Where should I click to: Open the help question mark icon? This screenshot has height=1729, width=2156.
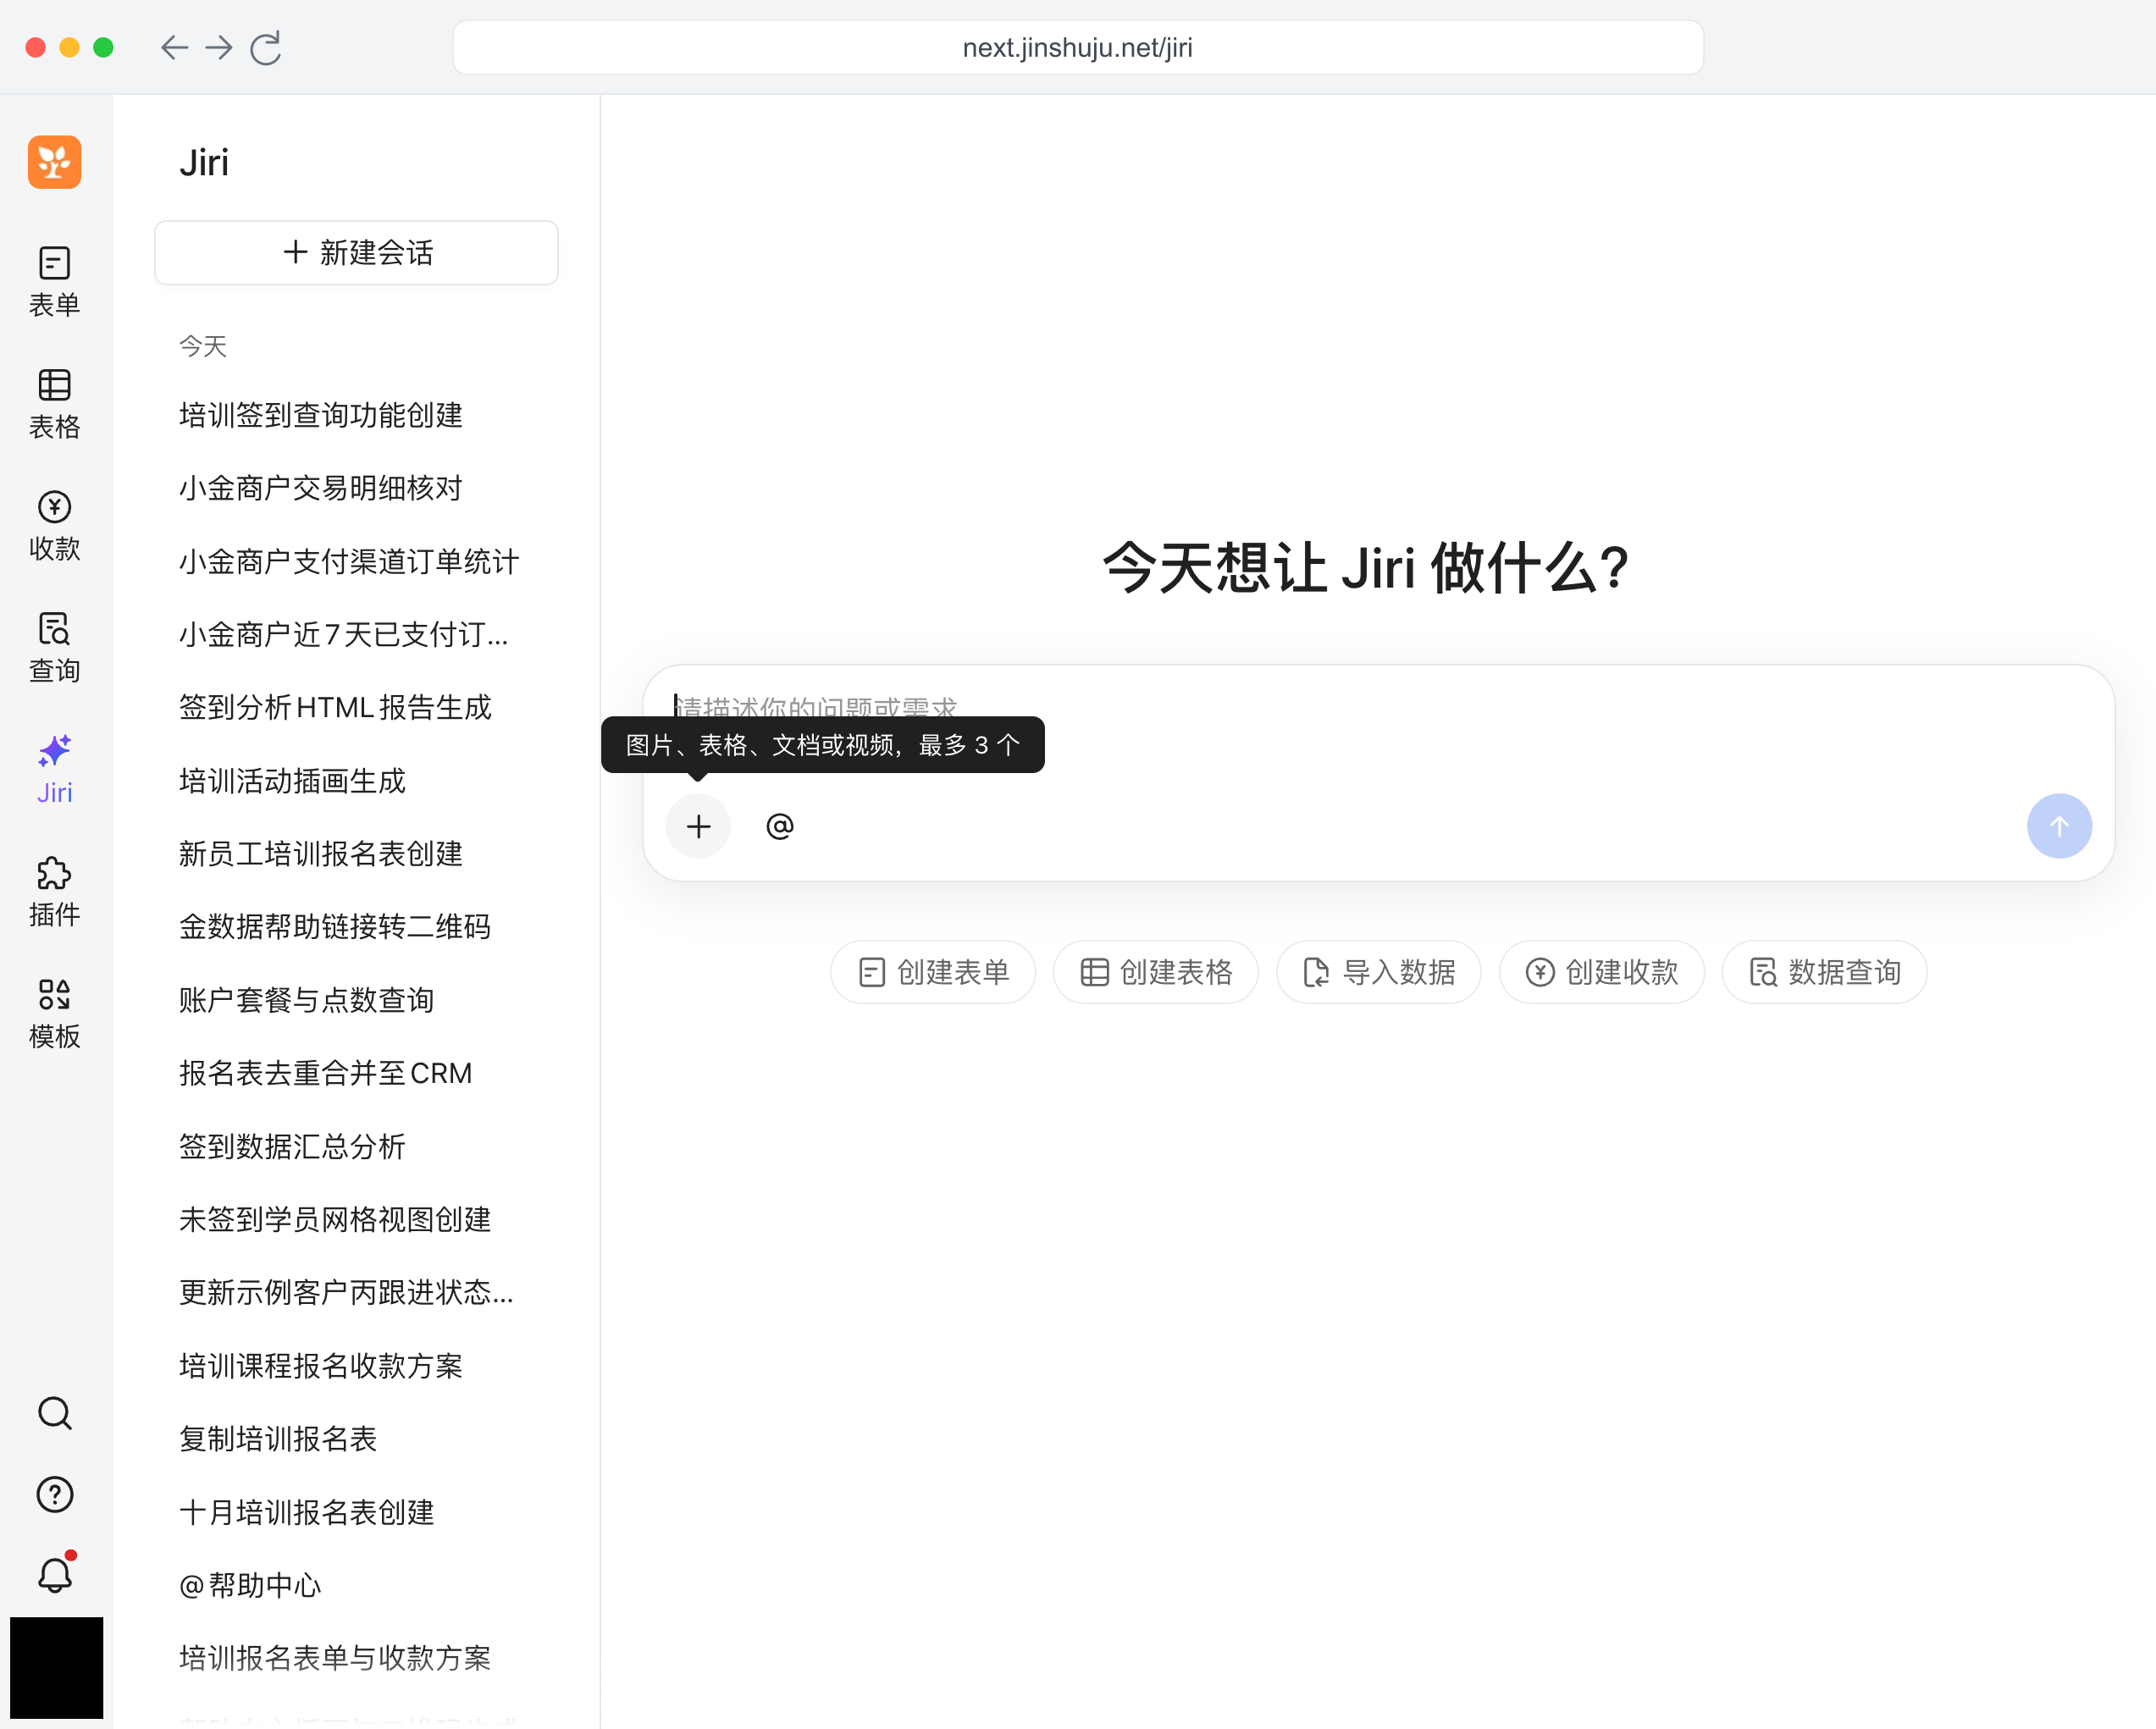[x=55, y=1494]
